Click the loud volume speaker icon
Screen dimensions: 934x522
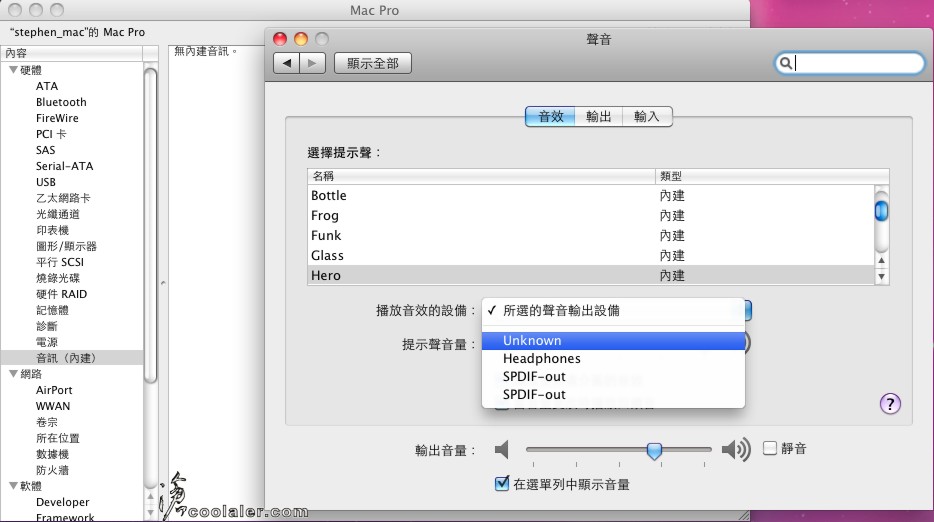[x=736, y=449]
